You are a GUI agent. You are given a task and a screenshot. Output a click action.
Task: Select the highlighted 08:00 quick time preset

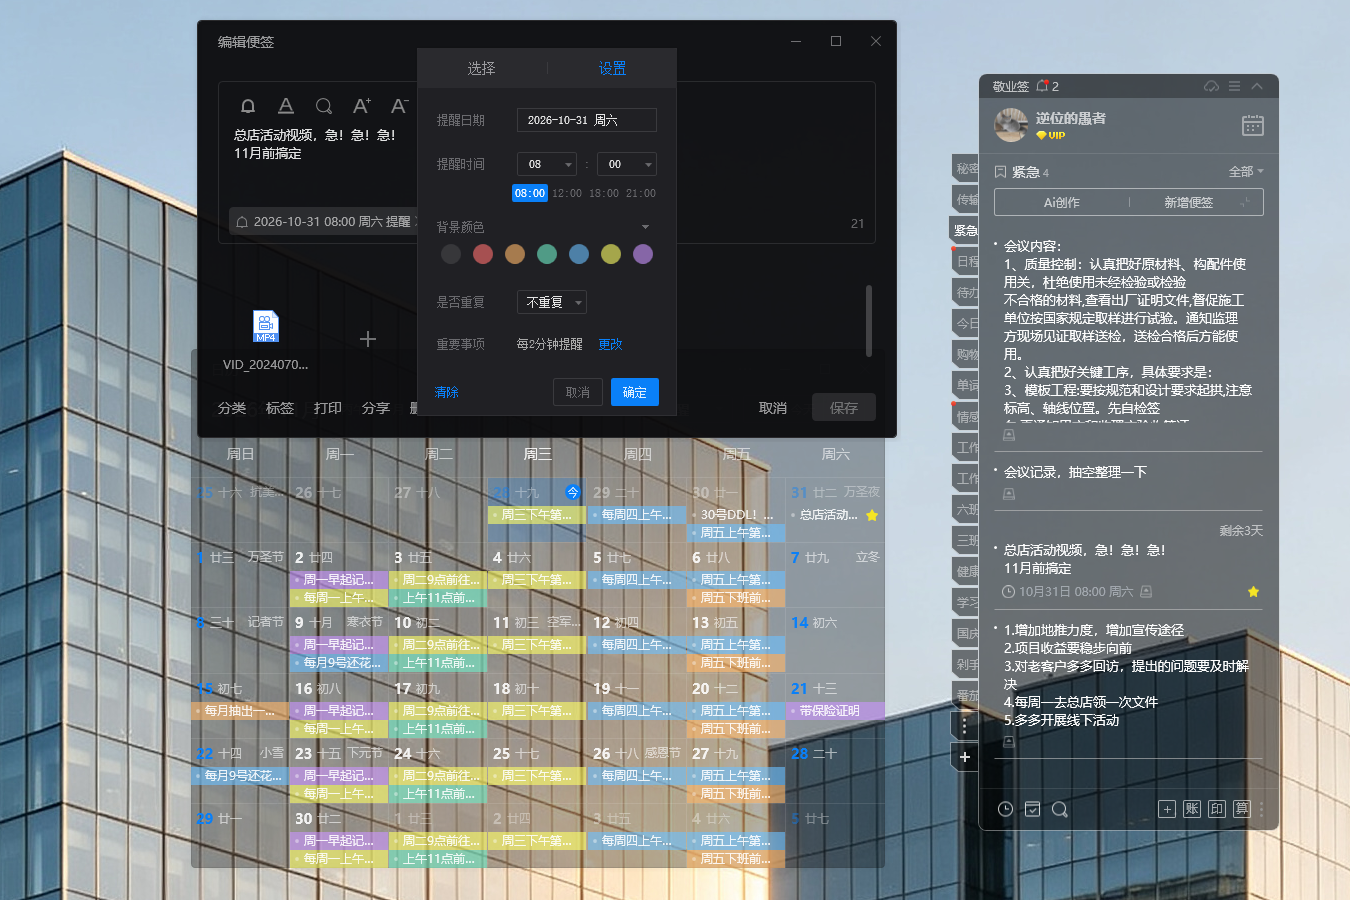(530, 193)
